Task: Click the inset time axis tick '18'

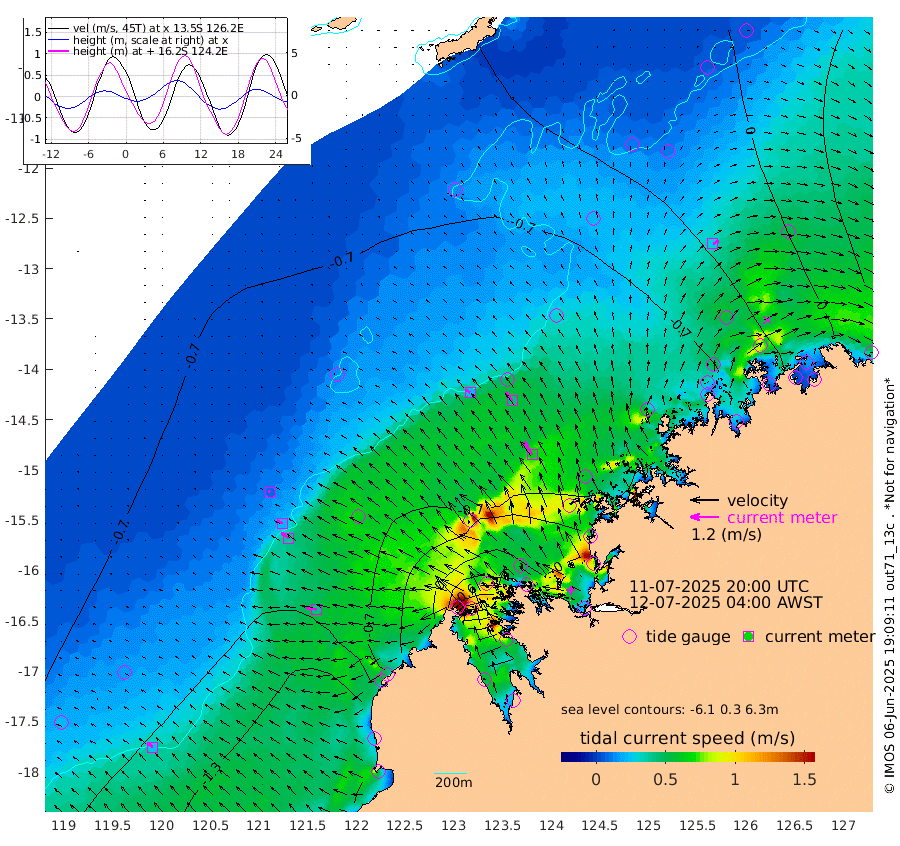Action: (x=238, y=154)
